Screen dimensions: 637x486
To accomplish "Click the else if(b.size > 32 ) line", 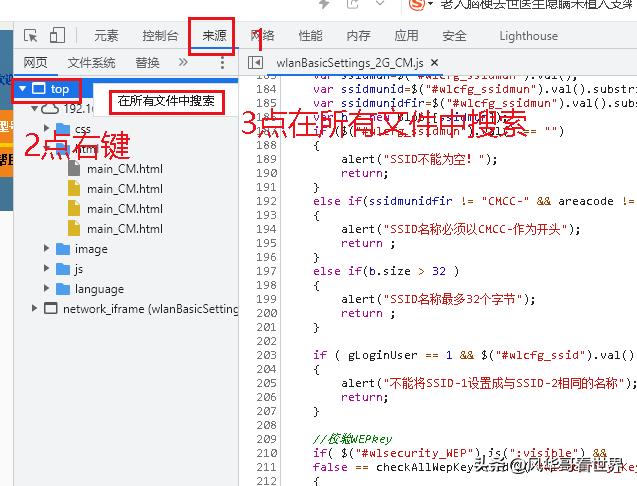I will [x=386, y=271].
